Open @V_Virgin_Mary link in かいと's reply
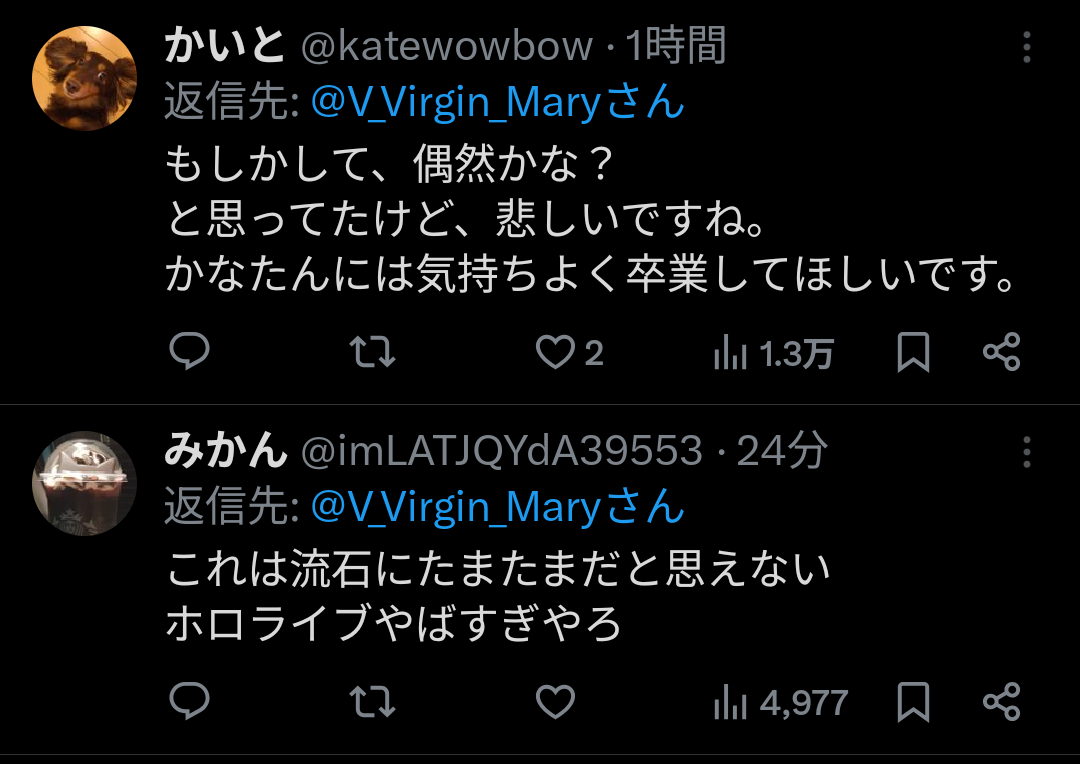The width and height of the screenshot is (1080, 764). (457, 103)
